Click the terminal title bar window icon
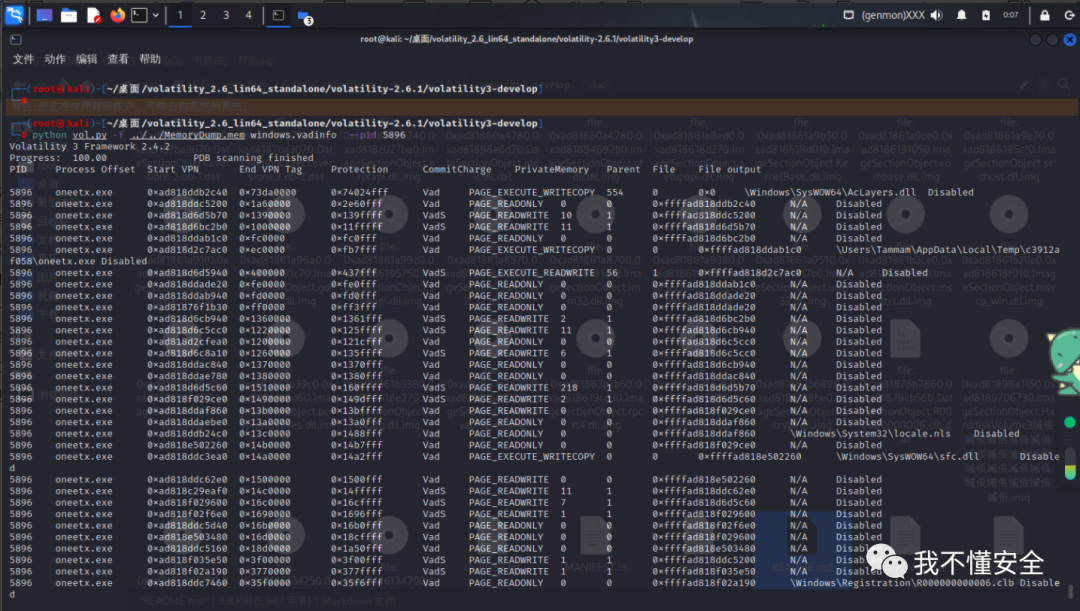 tap(16, 39)
